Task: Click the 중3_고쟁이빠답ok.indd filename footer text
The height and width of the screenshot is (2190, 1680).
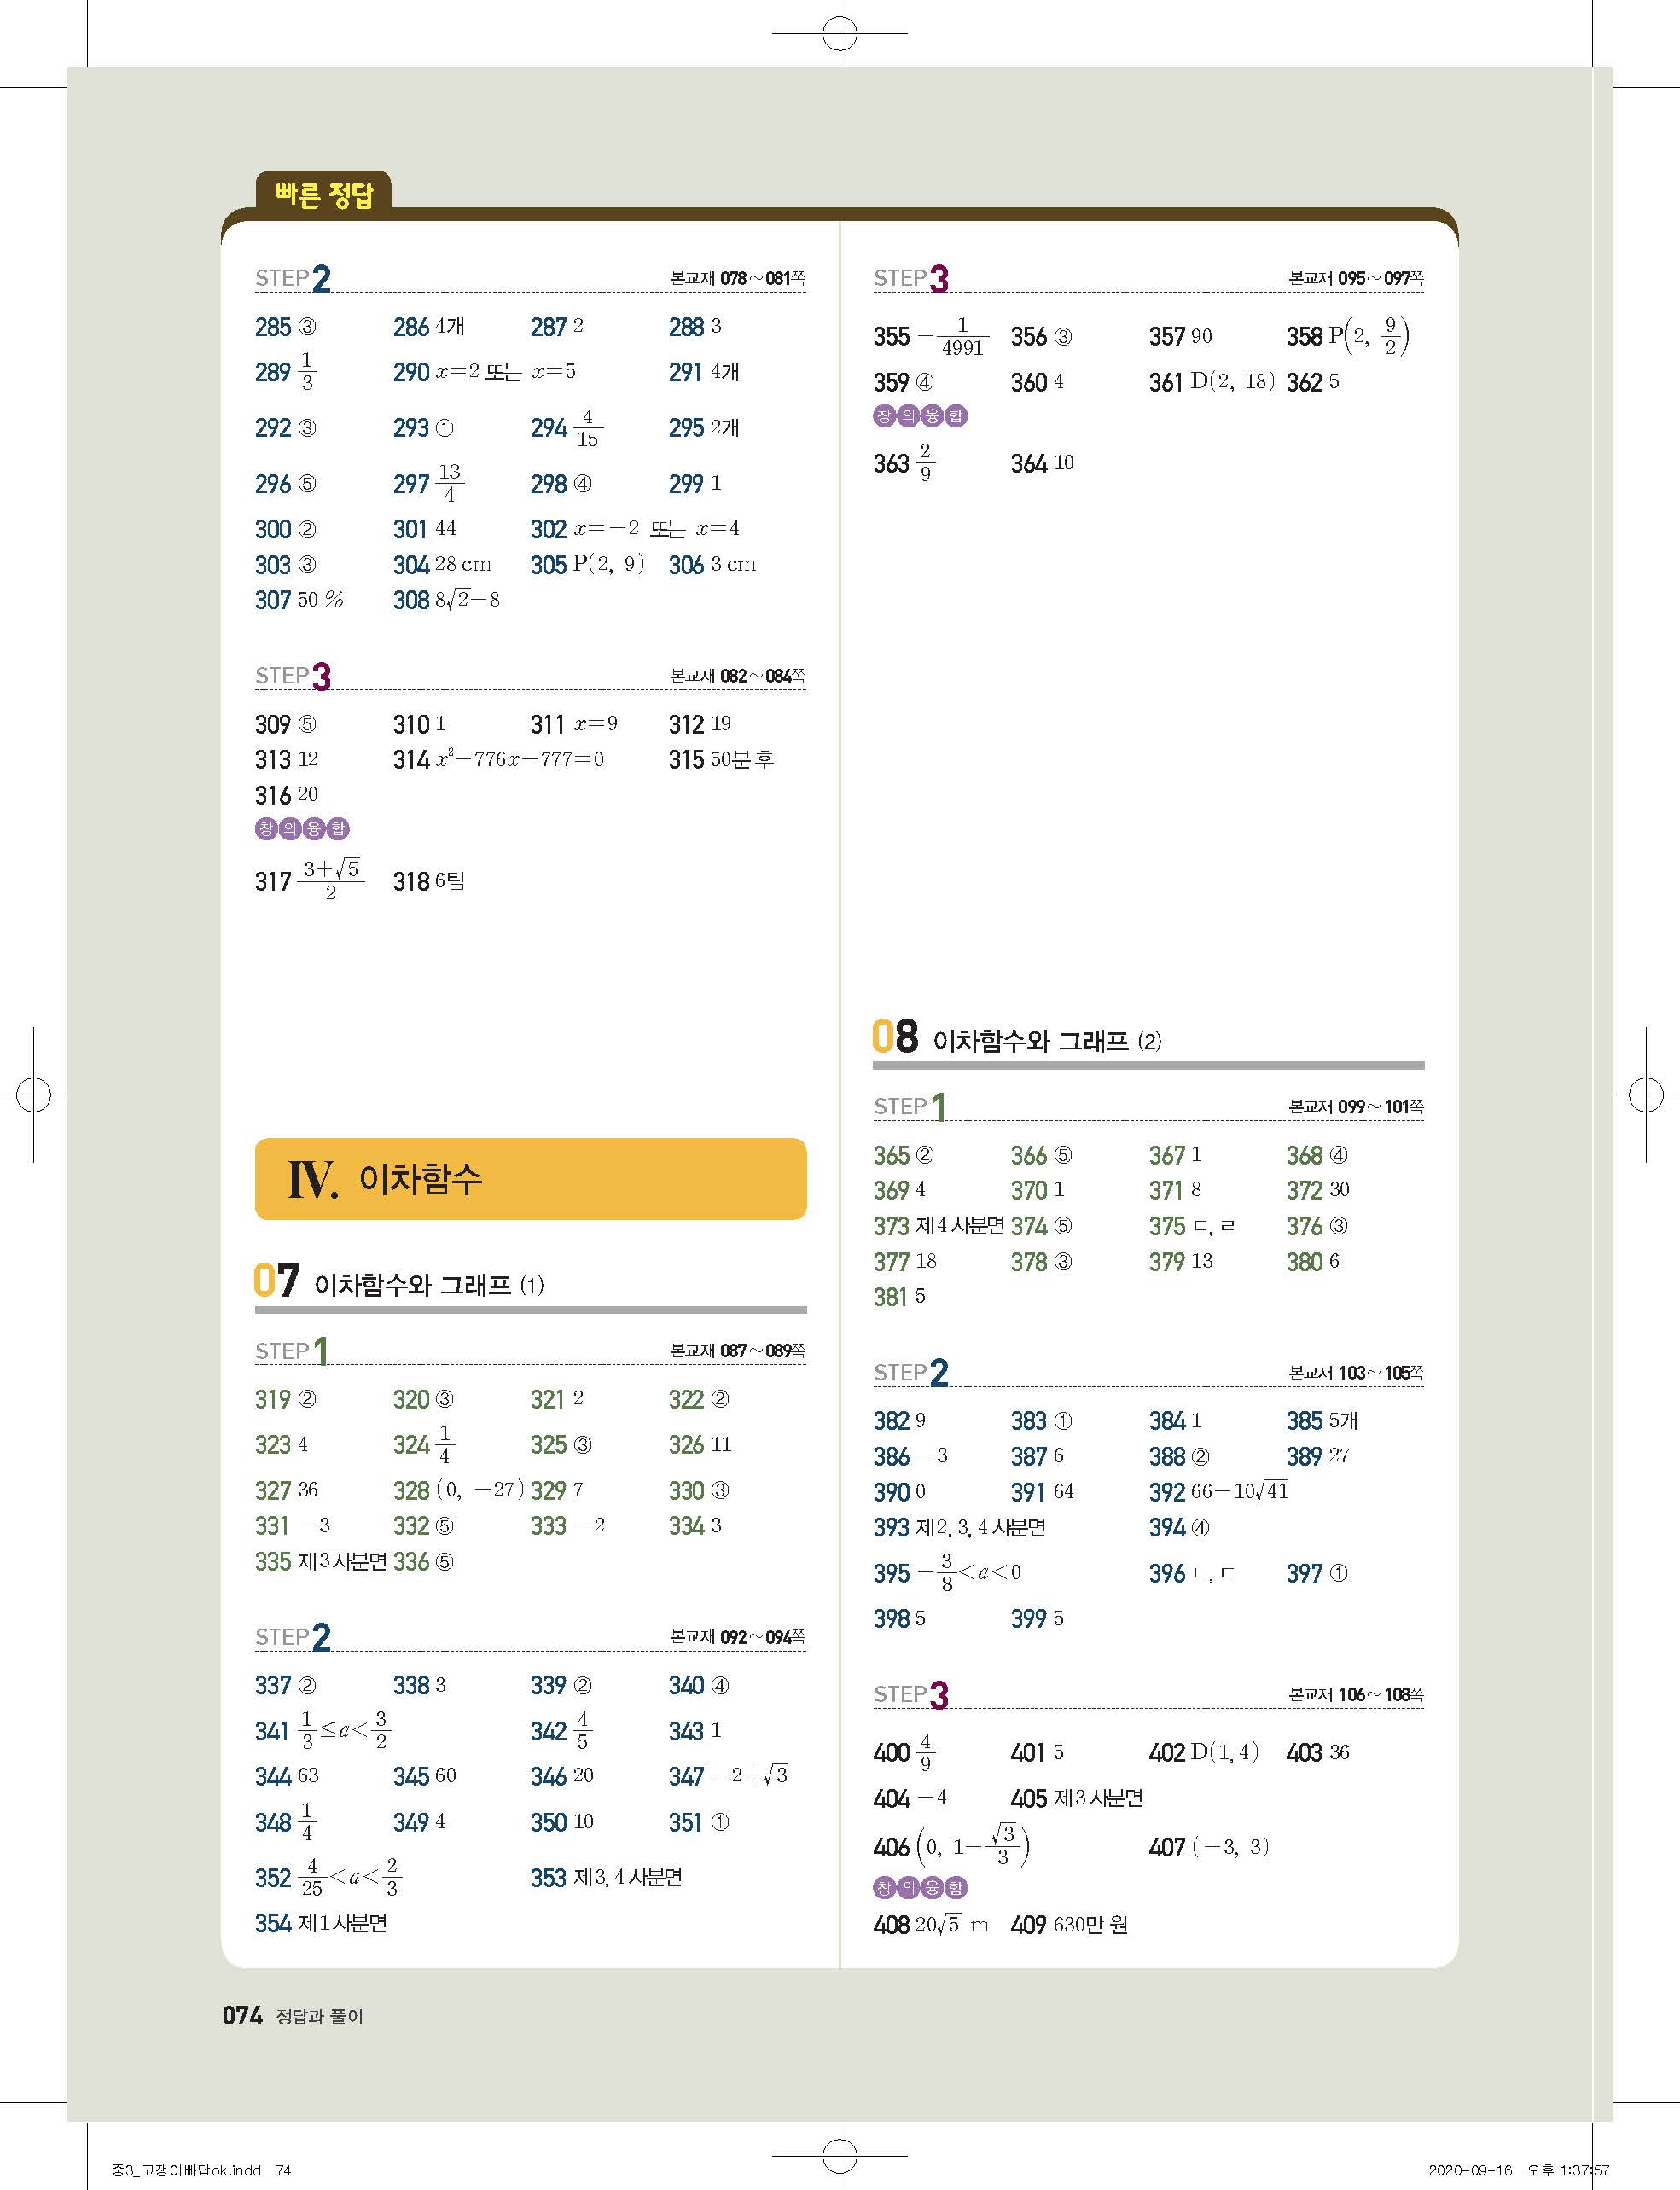Action: click(187, 2170)
